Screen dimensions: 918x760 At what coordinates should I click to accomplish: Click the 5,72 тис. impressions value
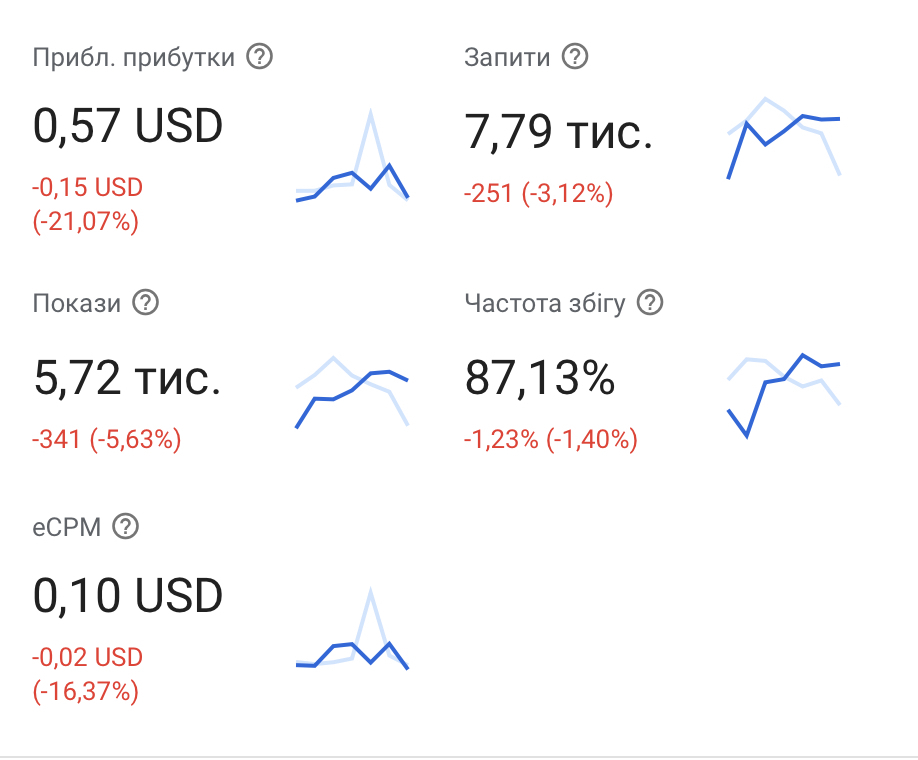coord(127,378)
